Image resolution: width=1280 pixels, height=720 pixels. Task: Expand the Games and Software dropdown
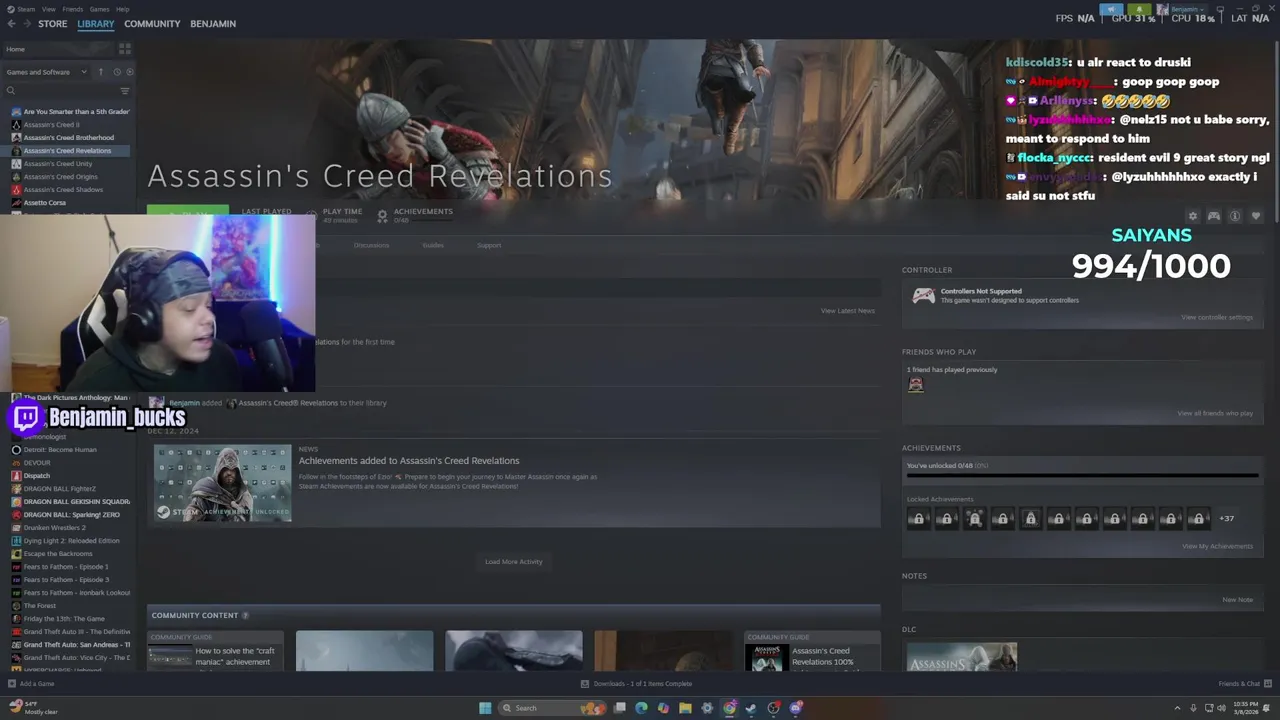(x=46, y=72)
